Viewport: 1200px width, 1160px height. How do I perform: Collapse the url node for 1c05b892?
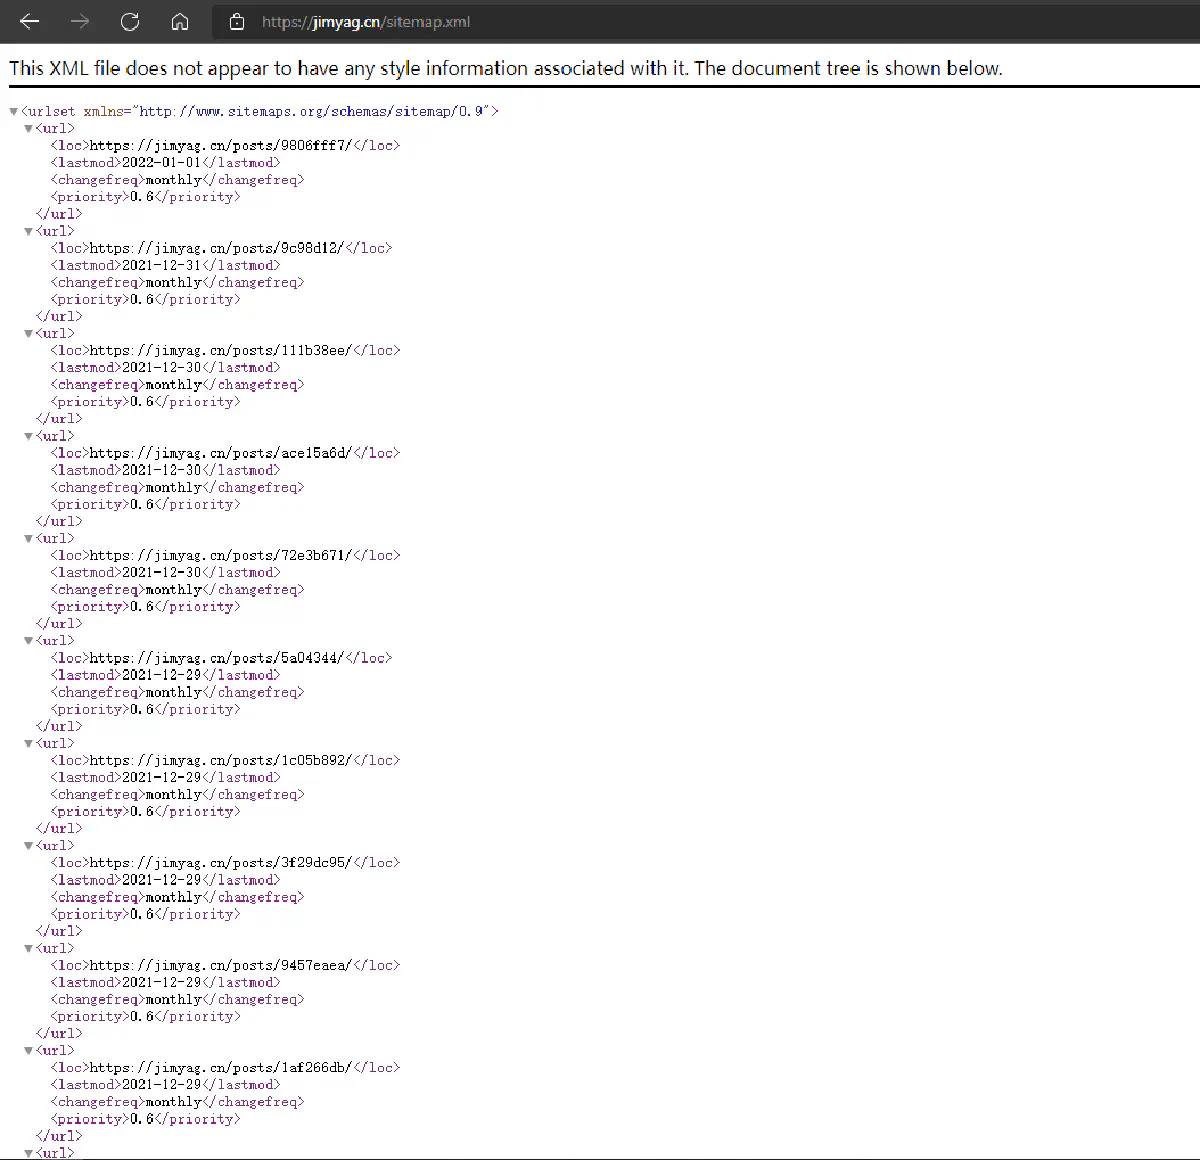(x=28, y=744)
